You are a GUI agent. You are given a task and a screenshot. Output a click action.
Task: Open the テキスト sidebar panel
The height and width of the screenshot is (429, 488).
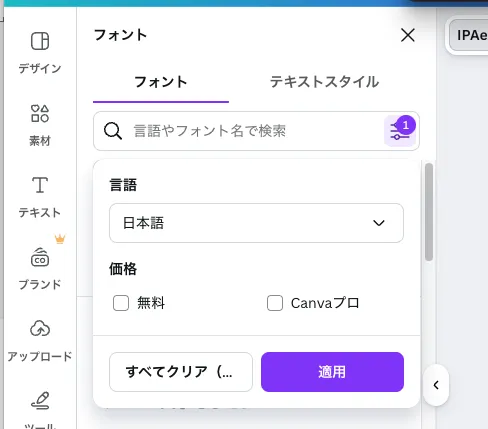pos(40,197)
